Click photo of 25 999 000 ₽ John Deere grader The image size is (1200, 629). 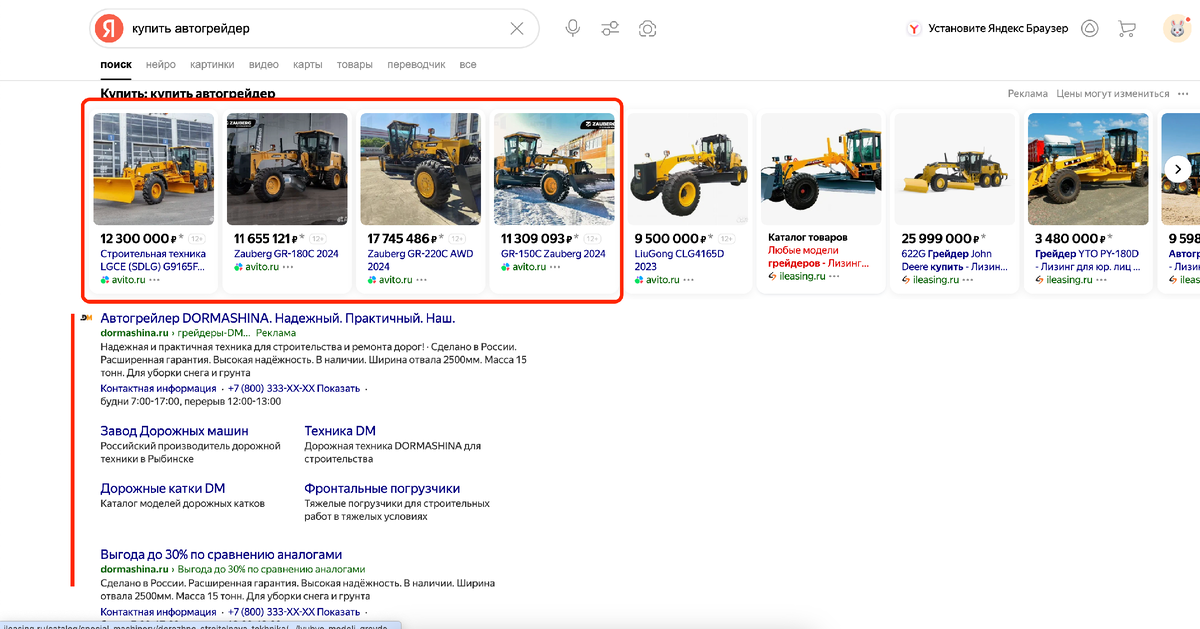pos(954,169)
